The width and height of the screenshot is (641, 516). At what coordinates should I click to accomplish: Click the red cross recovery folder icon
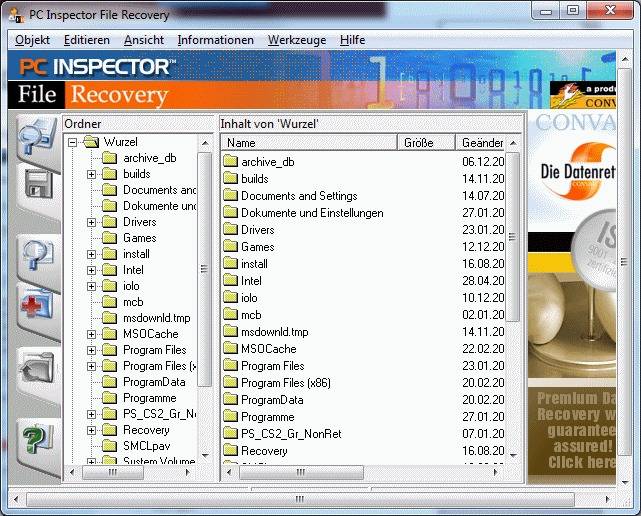[x=38, y=304]
